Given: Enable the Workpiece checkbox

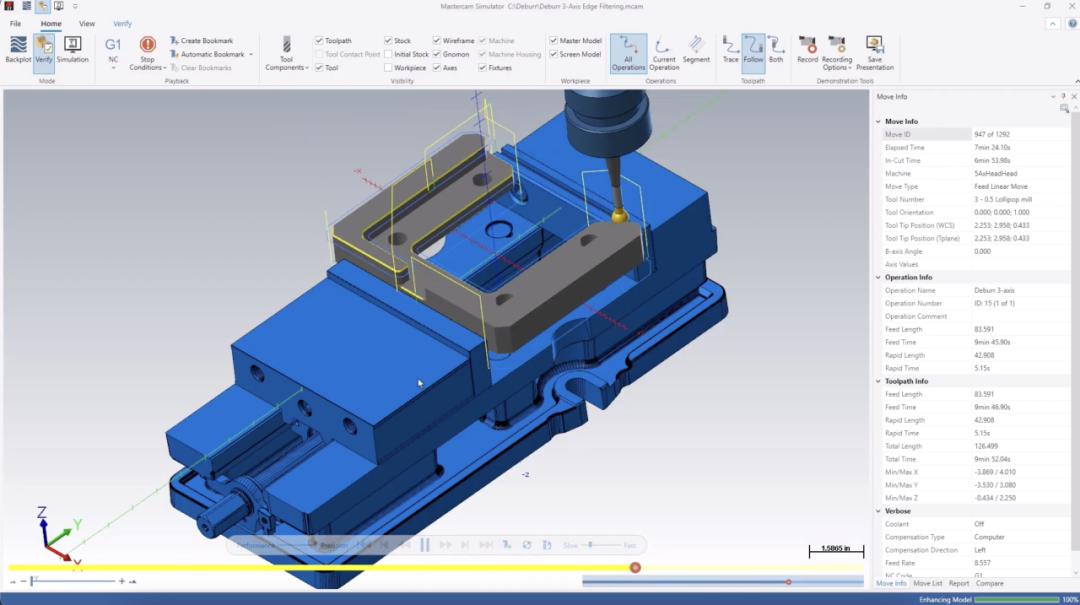Looking at the screenshot, I should 388,68.
